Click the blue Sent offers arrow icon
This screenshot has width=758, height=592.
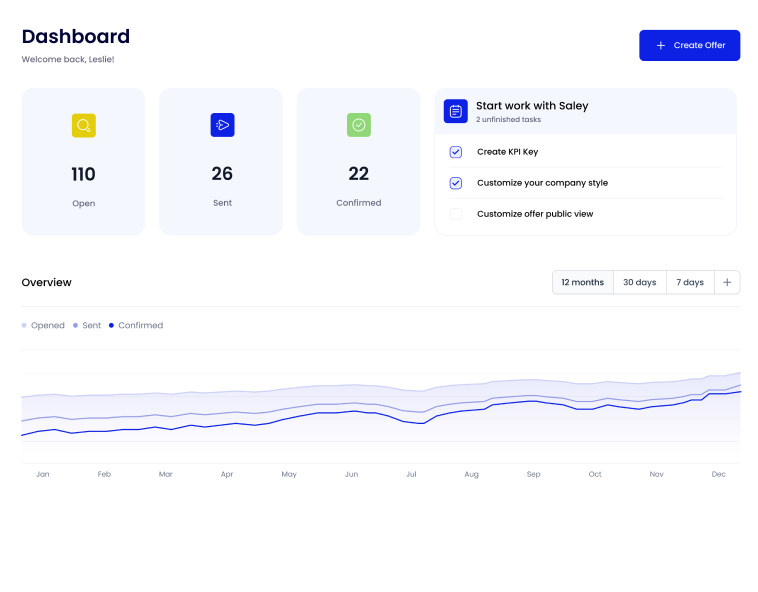[222, 125]
